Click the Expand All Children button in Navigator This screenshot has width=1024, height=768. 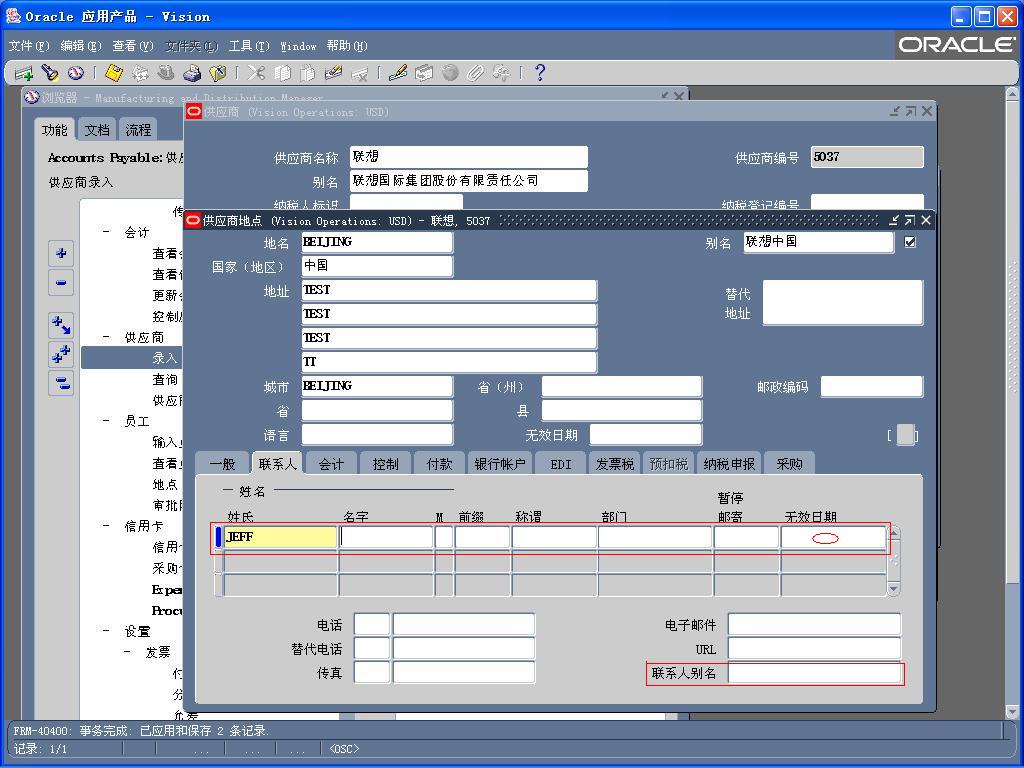[61, 325]
